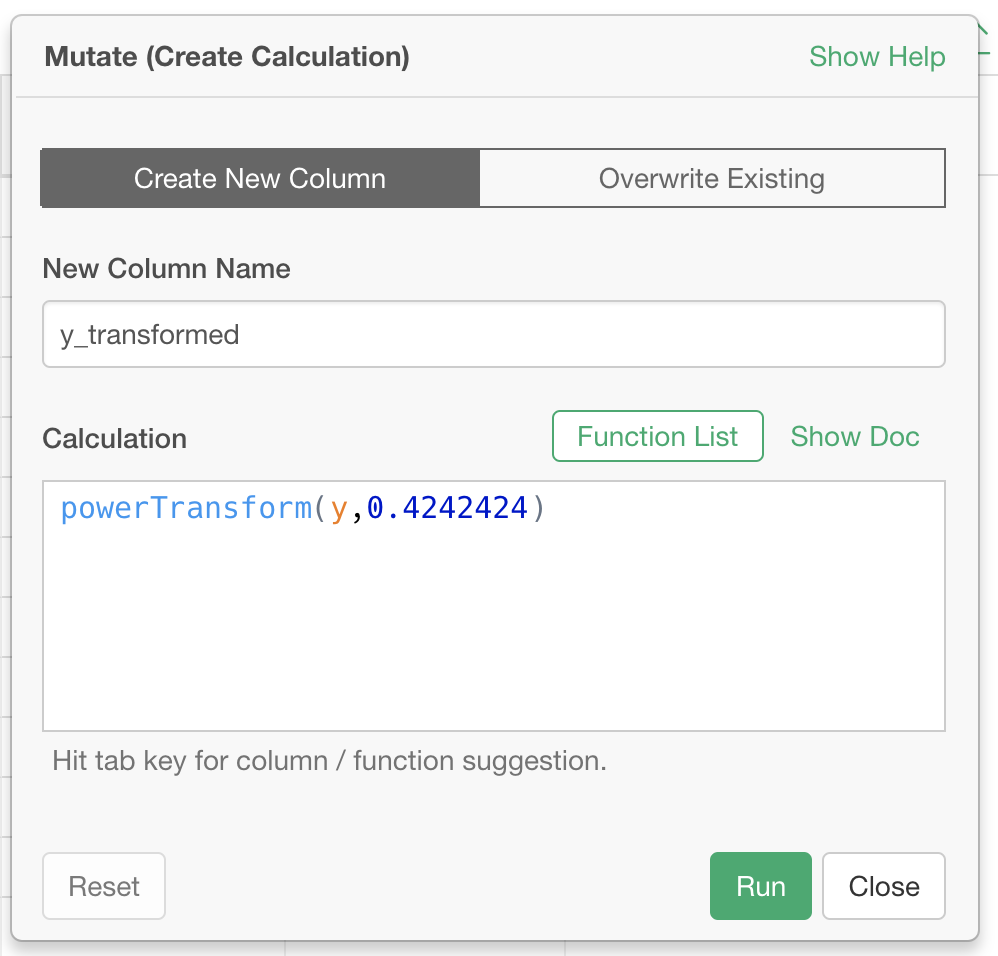This screenshot has width=998, height=956.
Task: Switch to Overwrite Existing mode
Action: (711, 179)
